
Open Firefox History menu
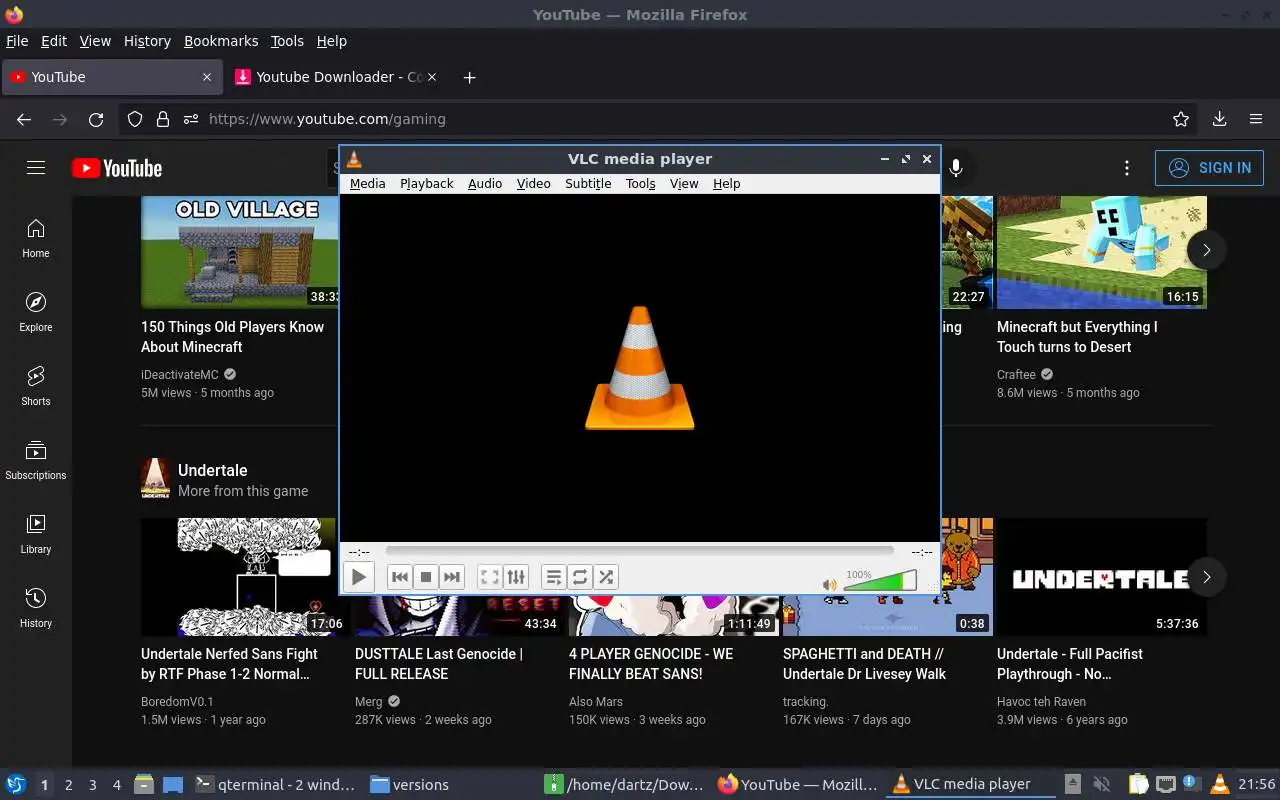147,41
